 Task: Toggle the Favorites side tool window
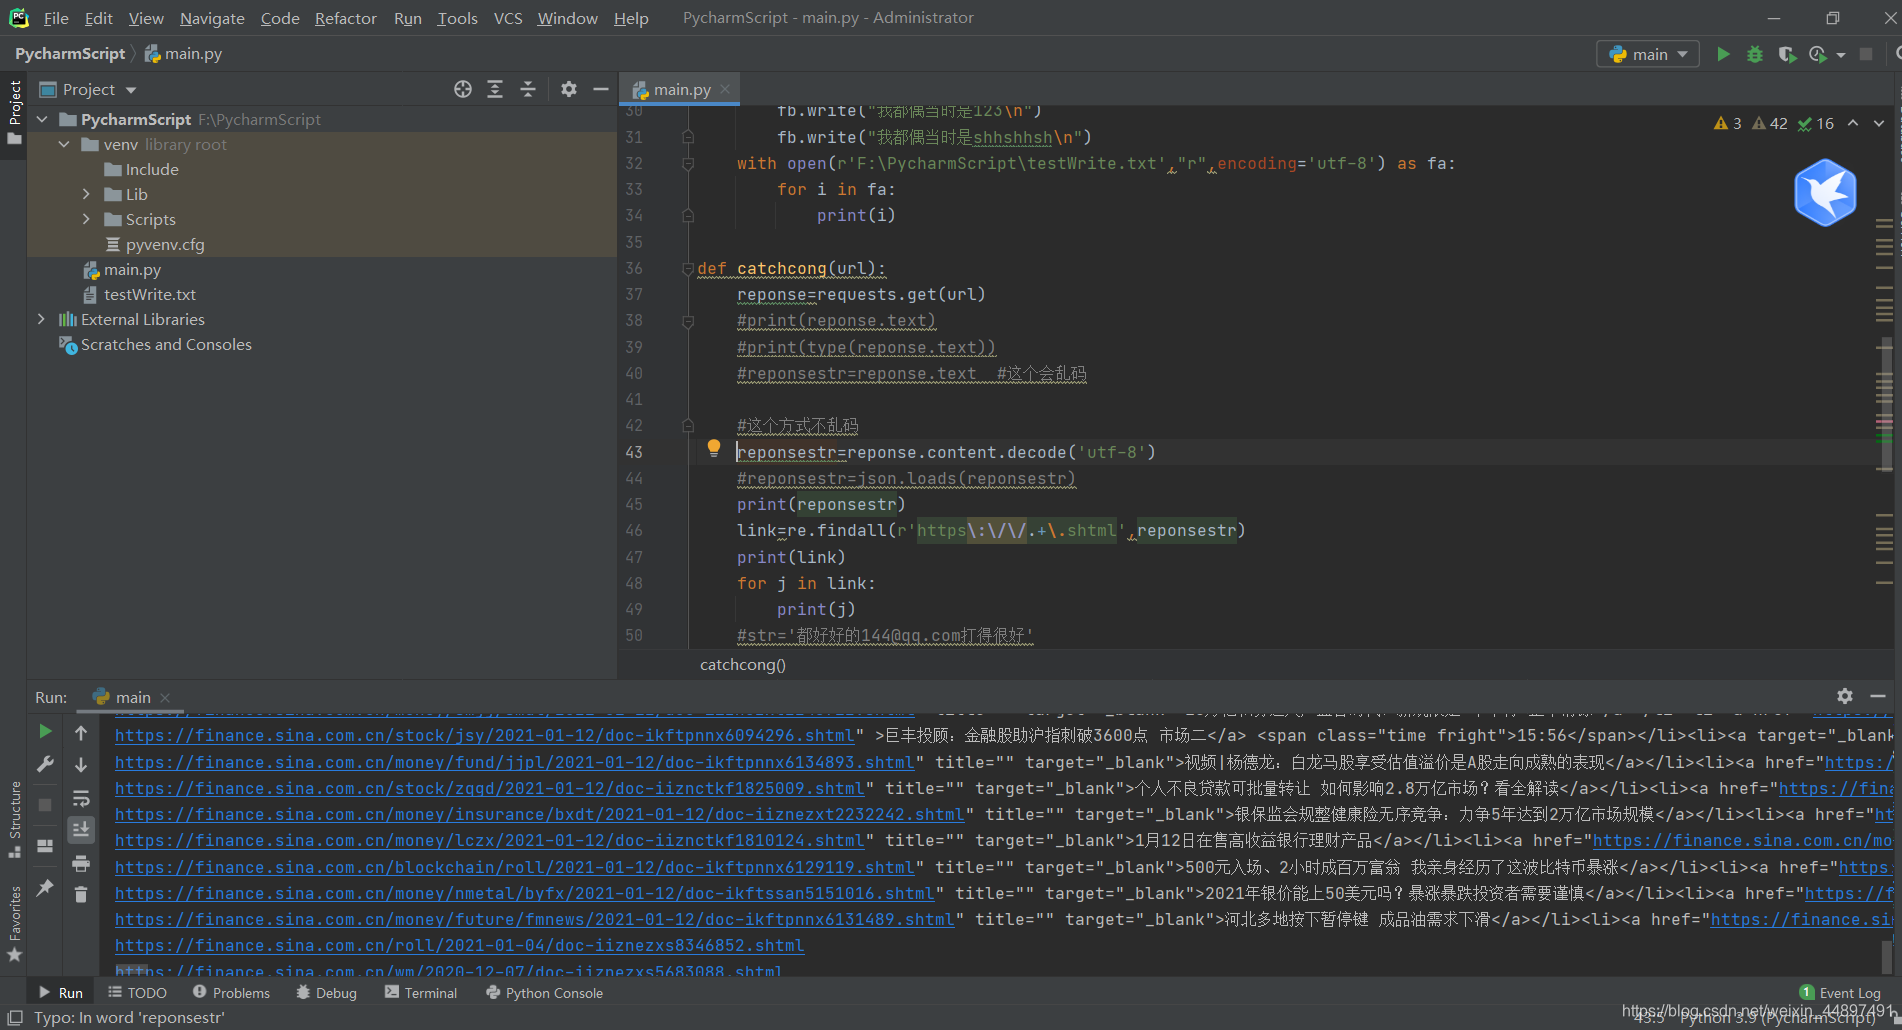coord(14,923)
